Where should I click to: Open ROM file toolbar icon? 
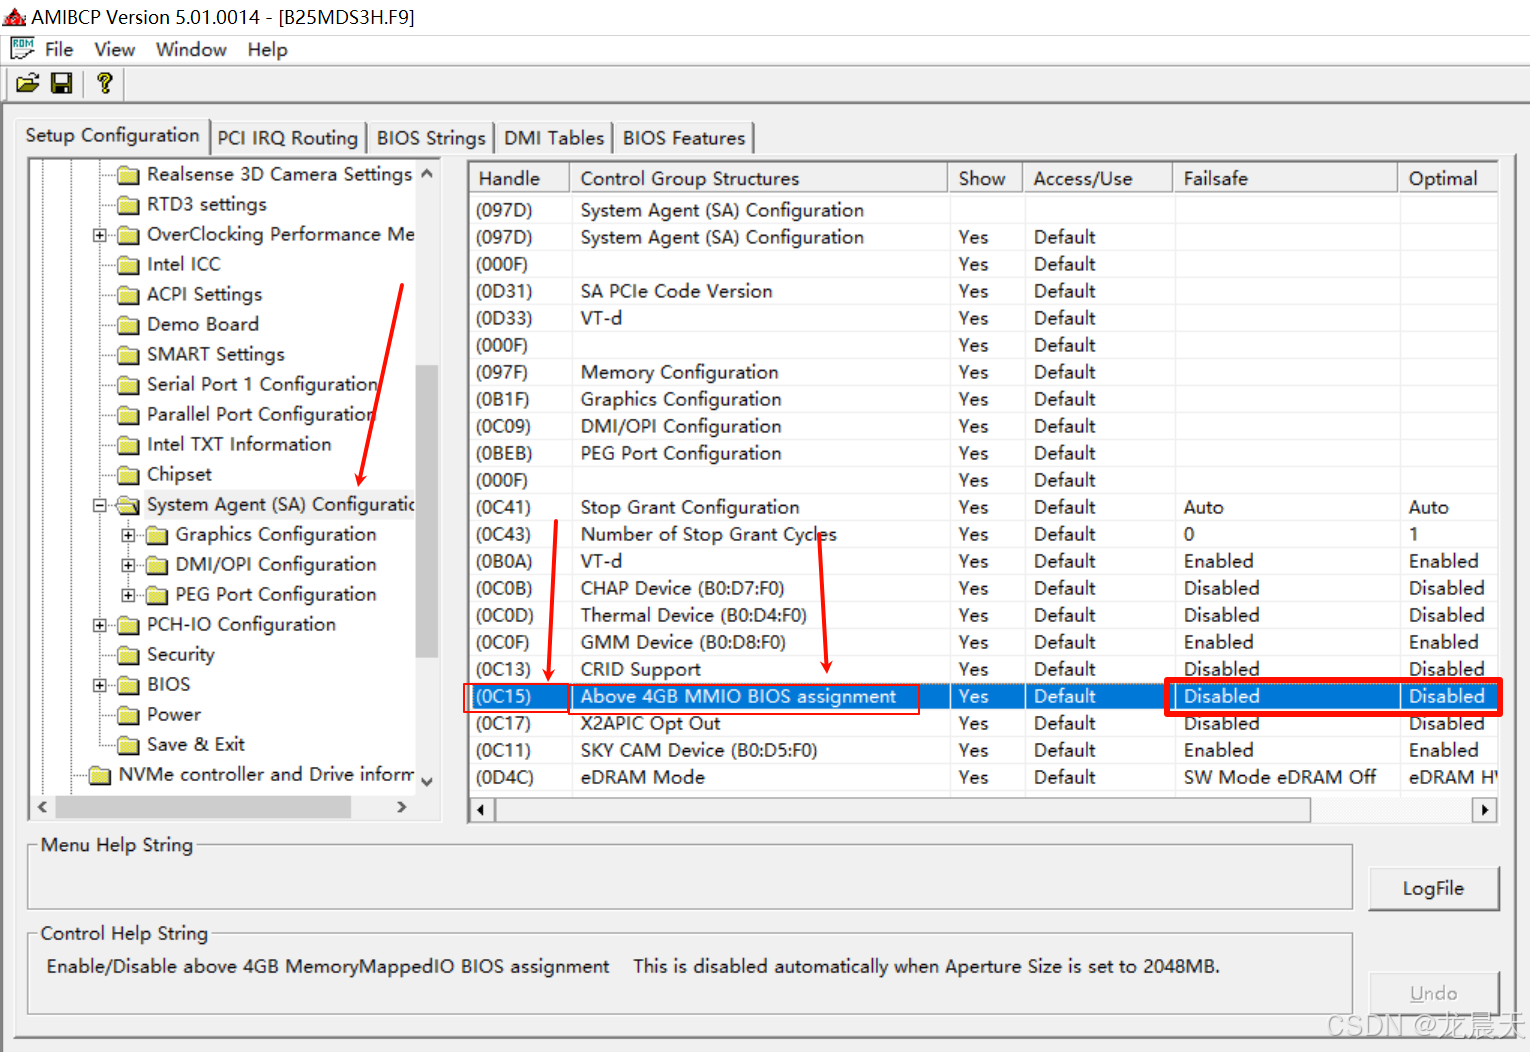(27, 83)
